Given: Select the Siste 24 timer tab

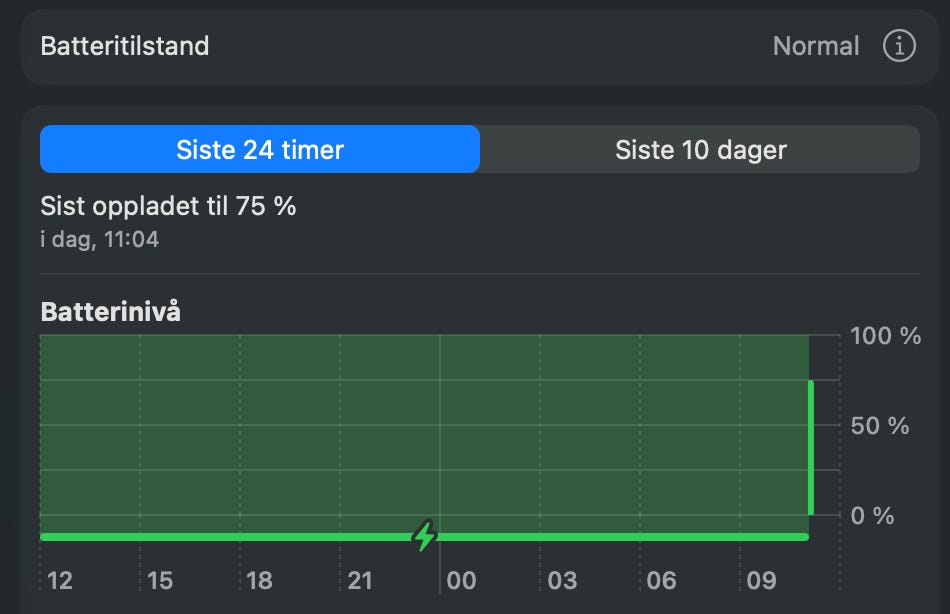Looking at the screenshot, I should [260, 149].
